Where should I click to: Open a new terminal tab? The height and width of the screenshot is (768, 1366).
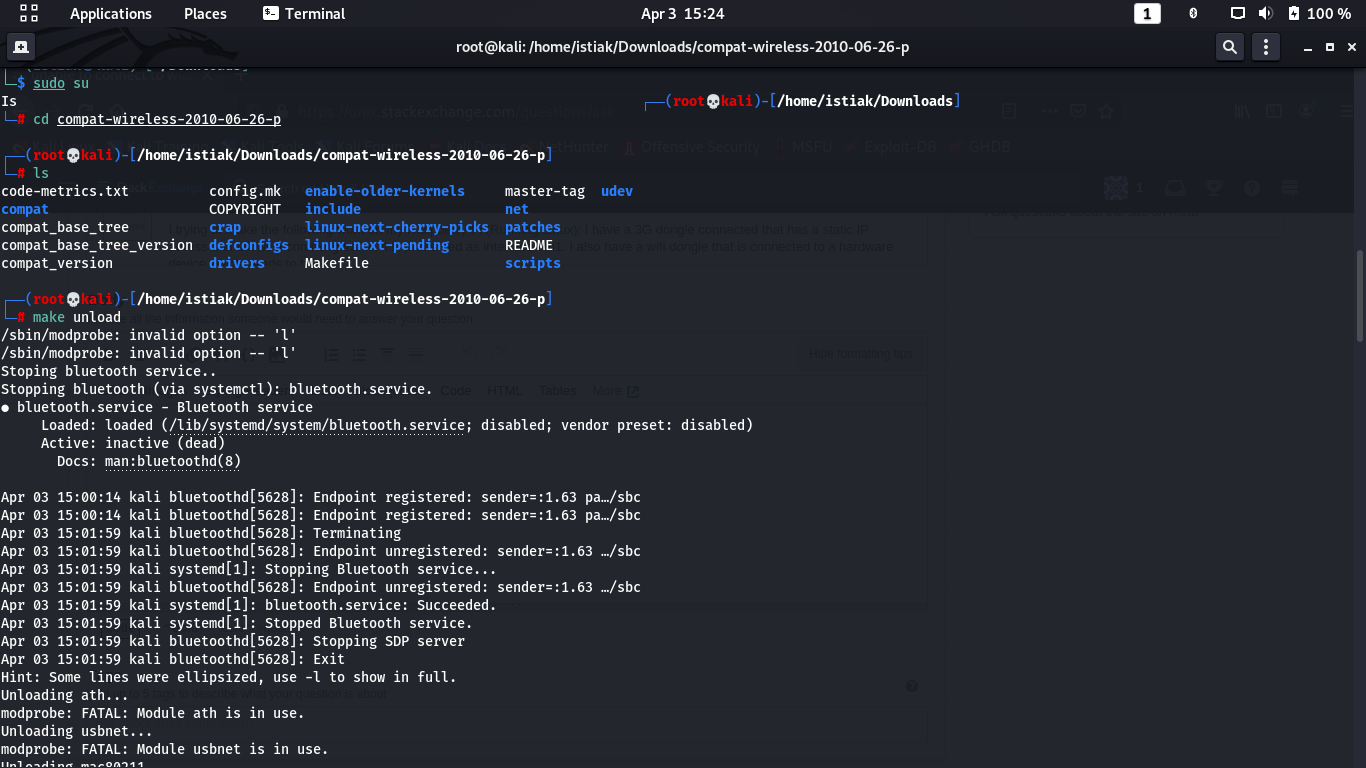tap(21, 46)
